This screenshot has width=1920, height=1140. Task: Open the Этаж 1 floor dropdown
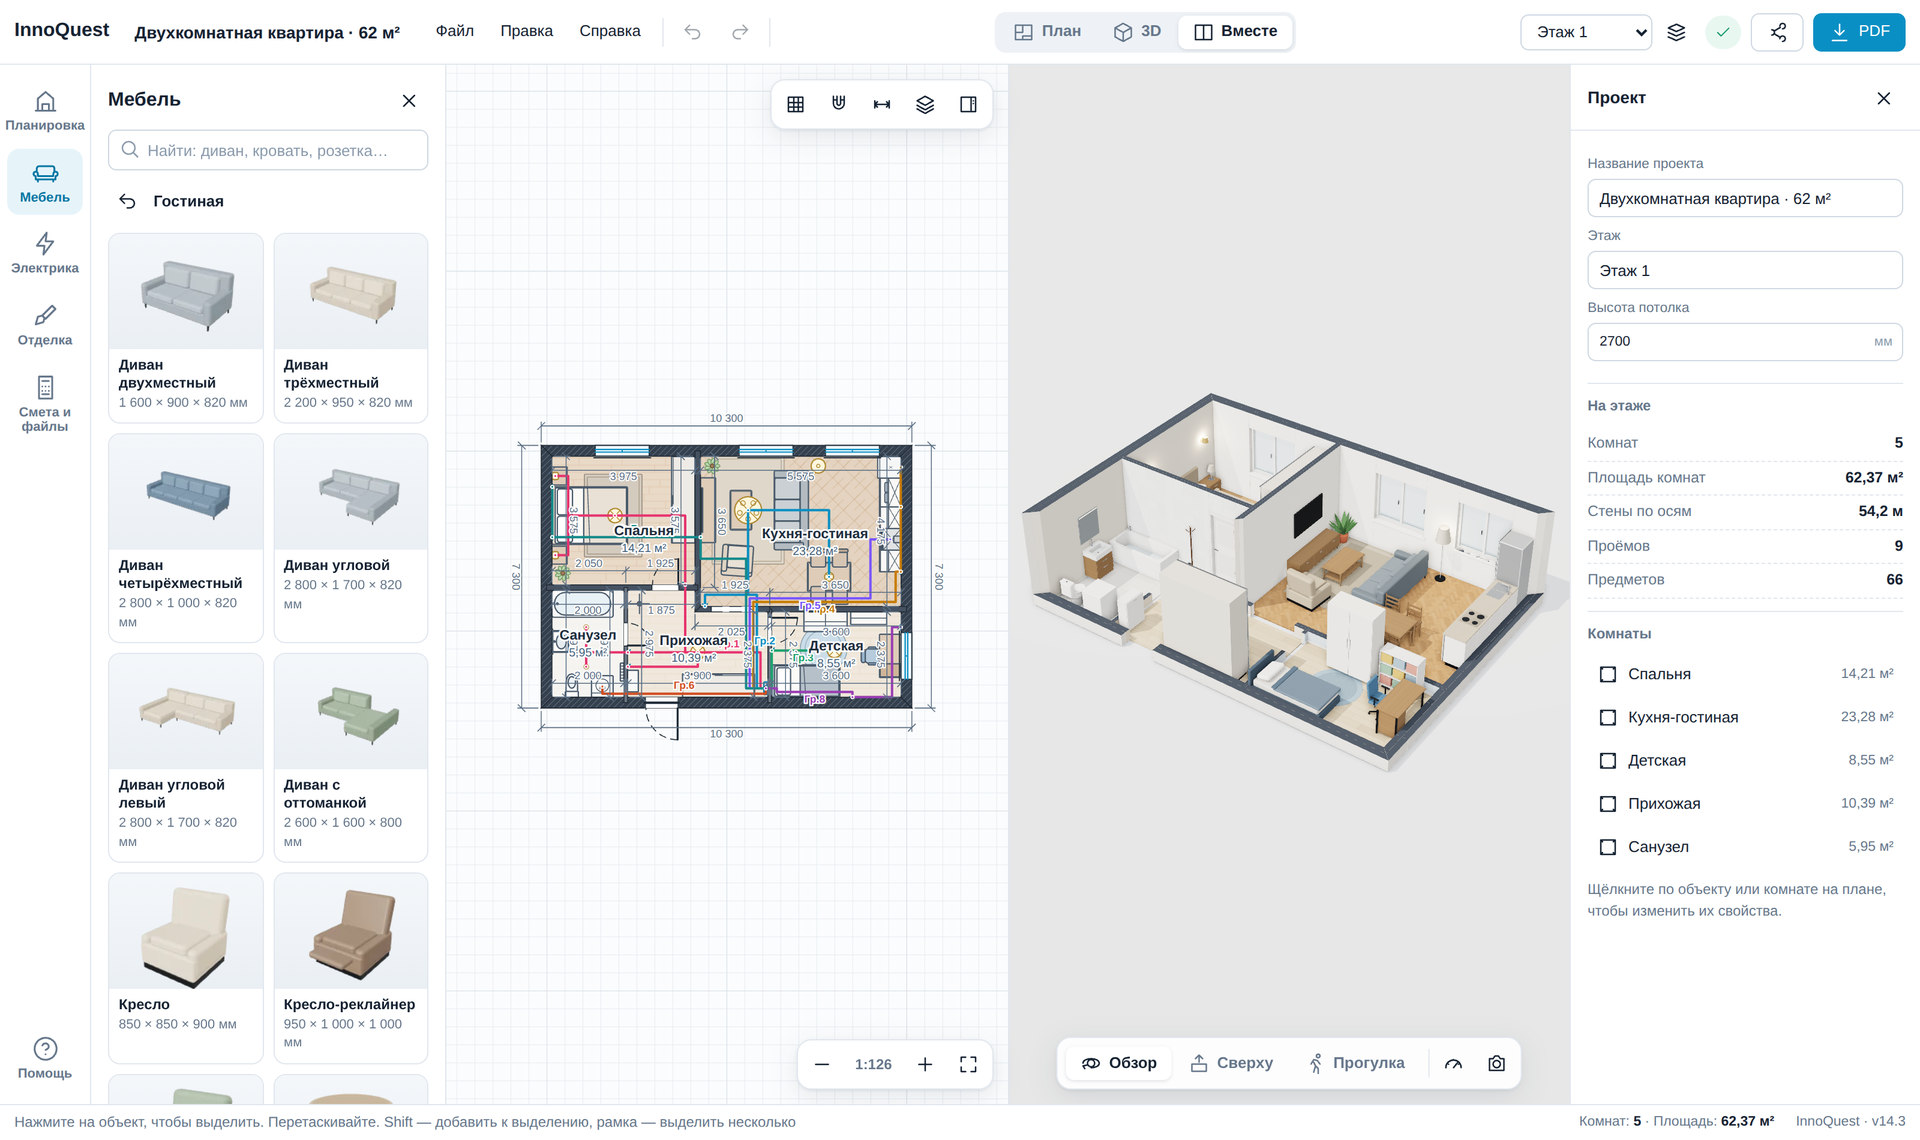click(x=1586, y=32)
